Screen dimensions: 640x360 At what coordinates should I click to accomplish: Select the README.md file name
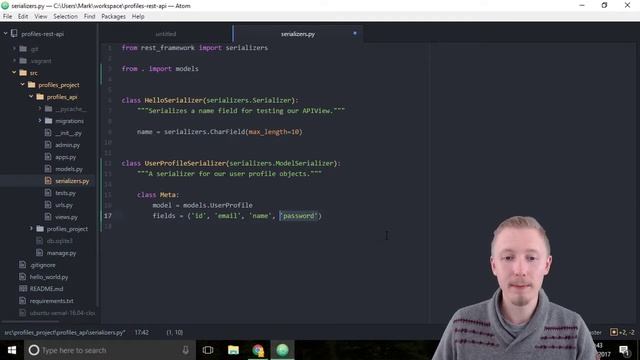47,289
